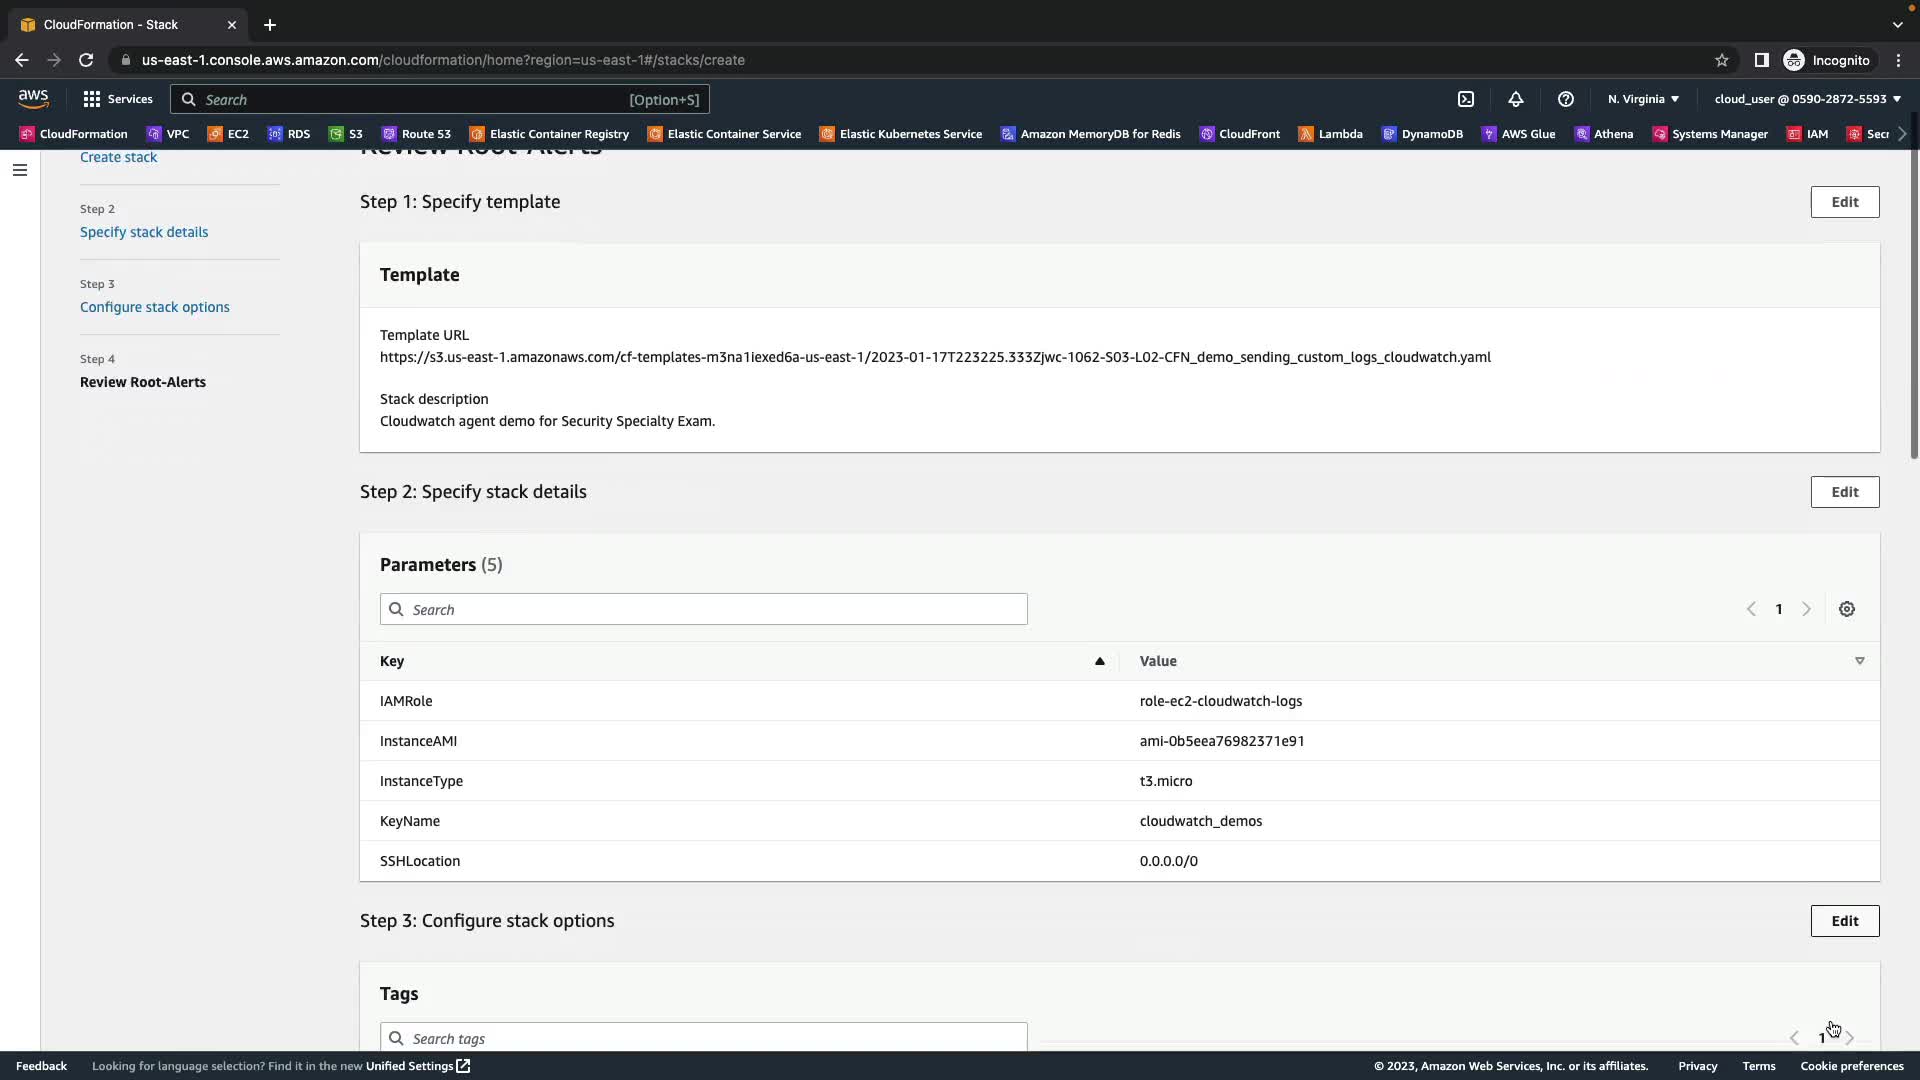Edit Step 1 Specify template

tap(1844, 202)
